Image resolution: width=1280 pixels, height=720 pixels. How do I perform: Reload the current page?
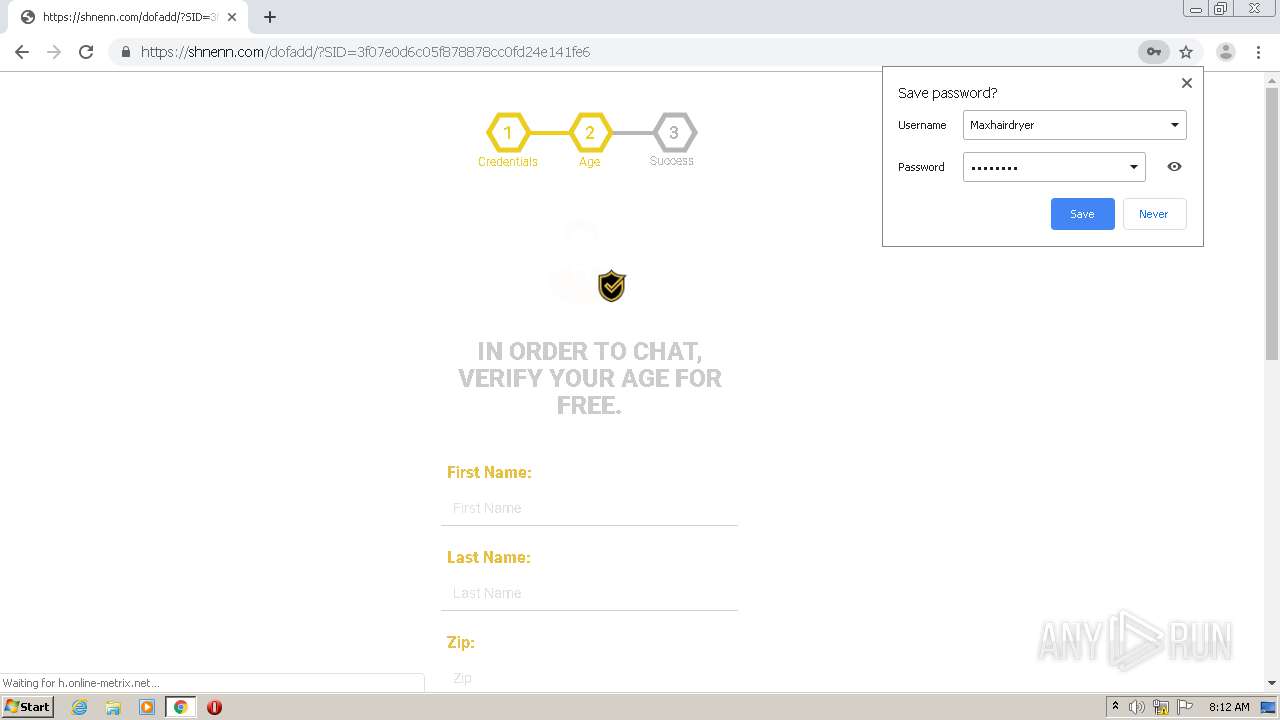coord(86,52)
